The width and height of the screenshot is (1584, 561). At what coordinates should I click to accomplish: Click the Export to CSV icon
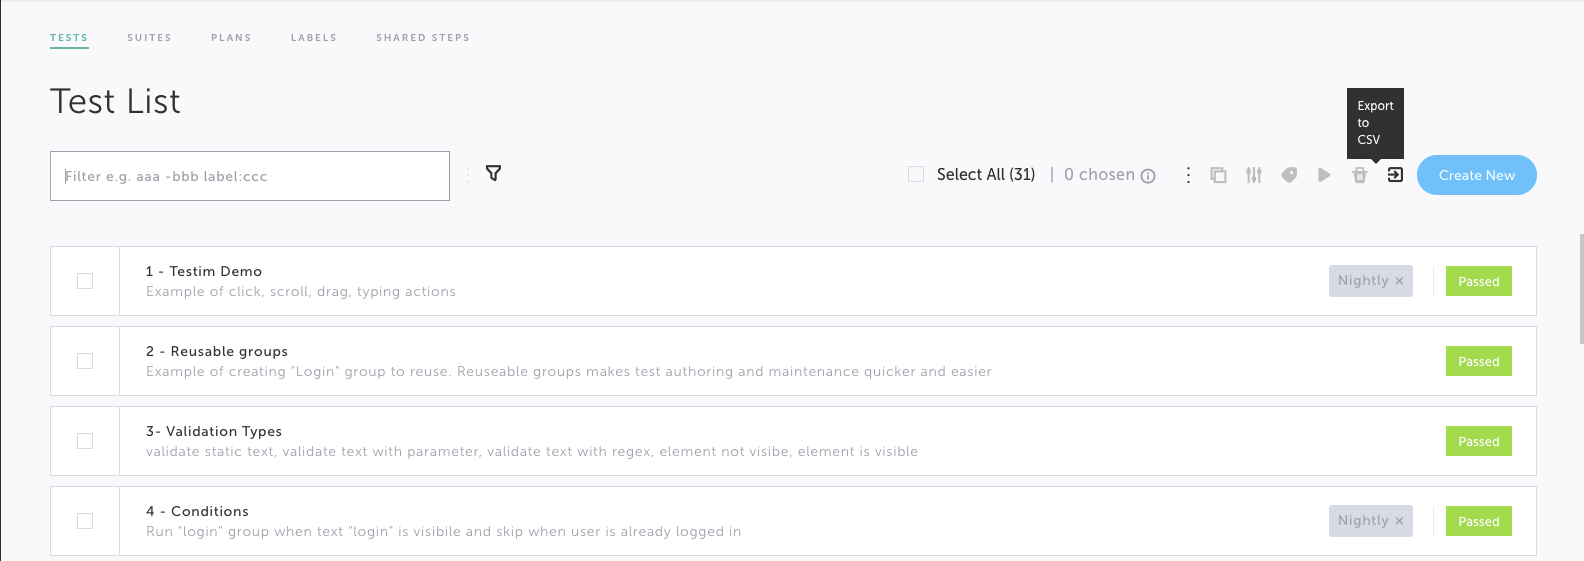pos(1395,175)
